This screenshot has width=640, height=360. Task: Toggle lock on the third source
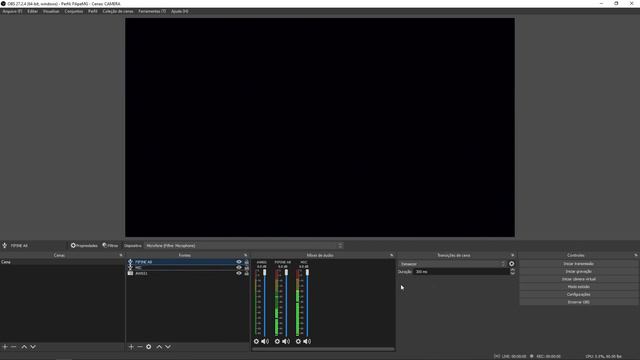247,273
